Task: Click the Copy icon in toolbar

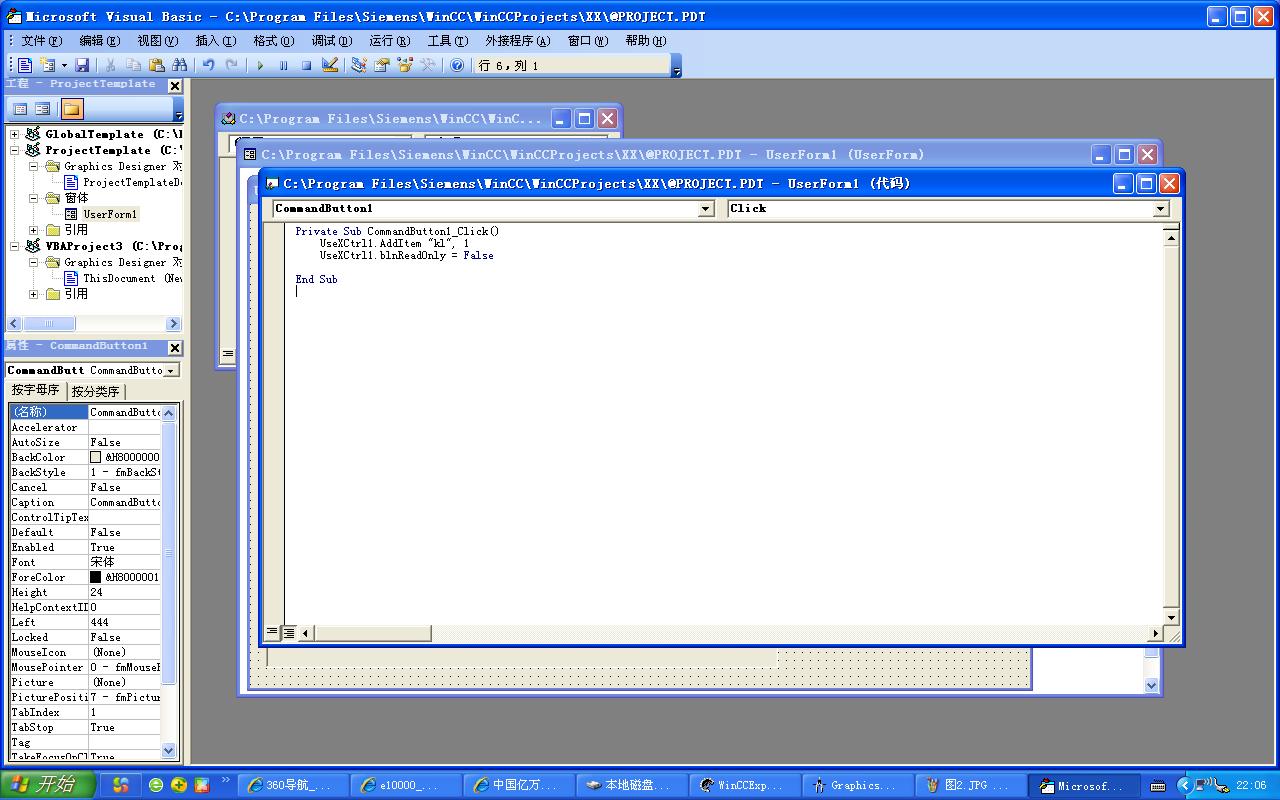Action: (133, 65)
